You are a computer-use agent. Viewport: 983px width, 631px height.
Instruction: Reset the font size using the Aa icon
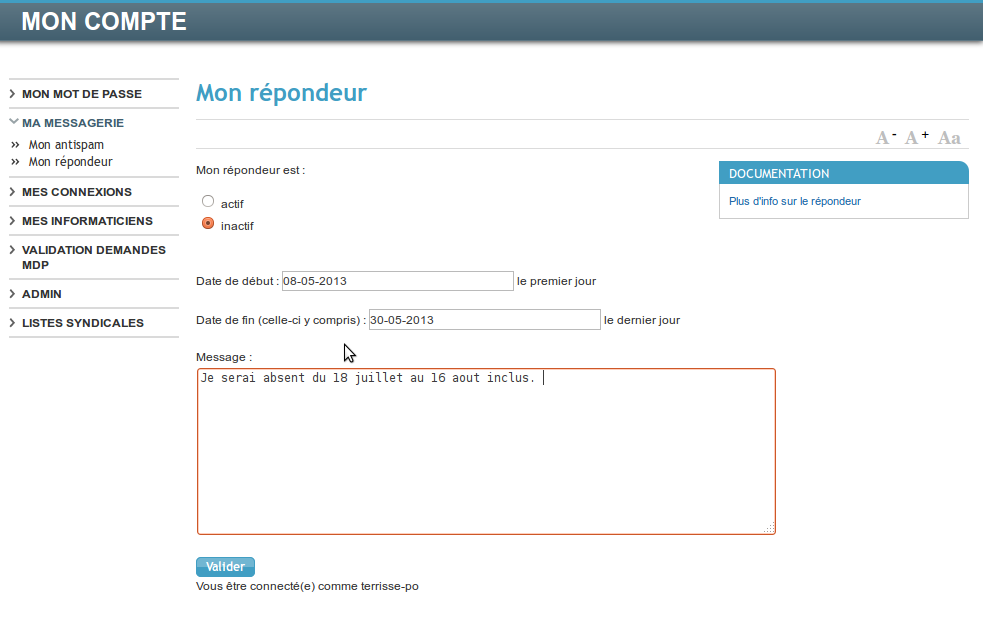click(947, 137)
